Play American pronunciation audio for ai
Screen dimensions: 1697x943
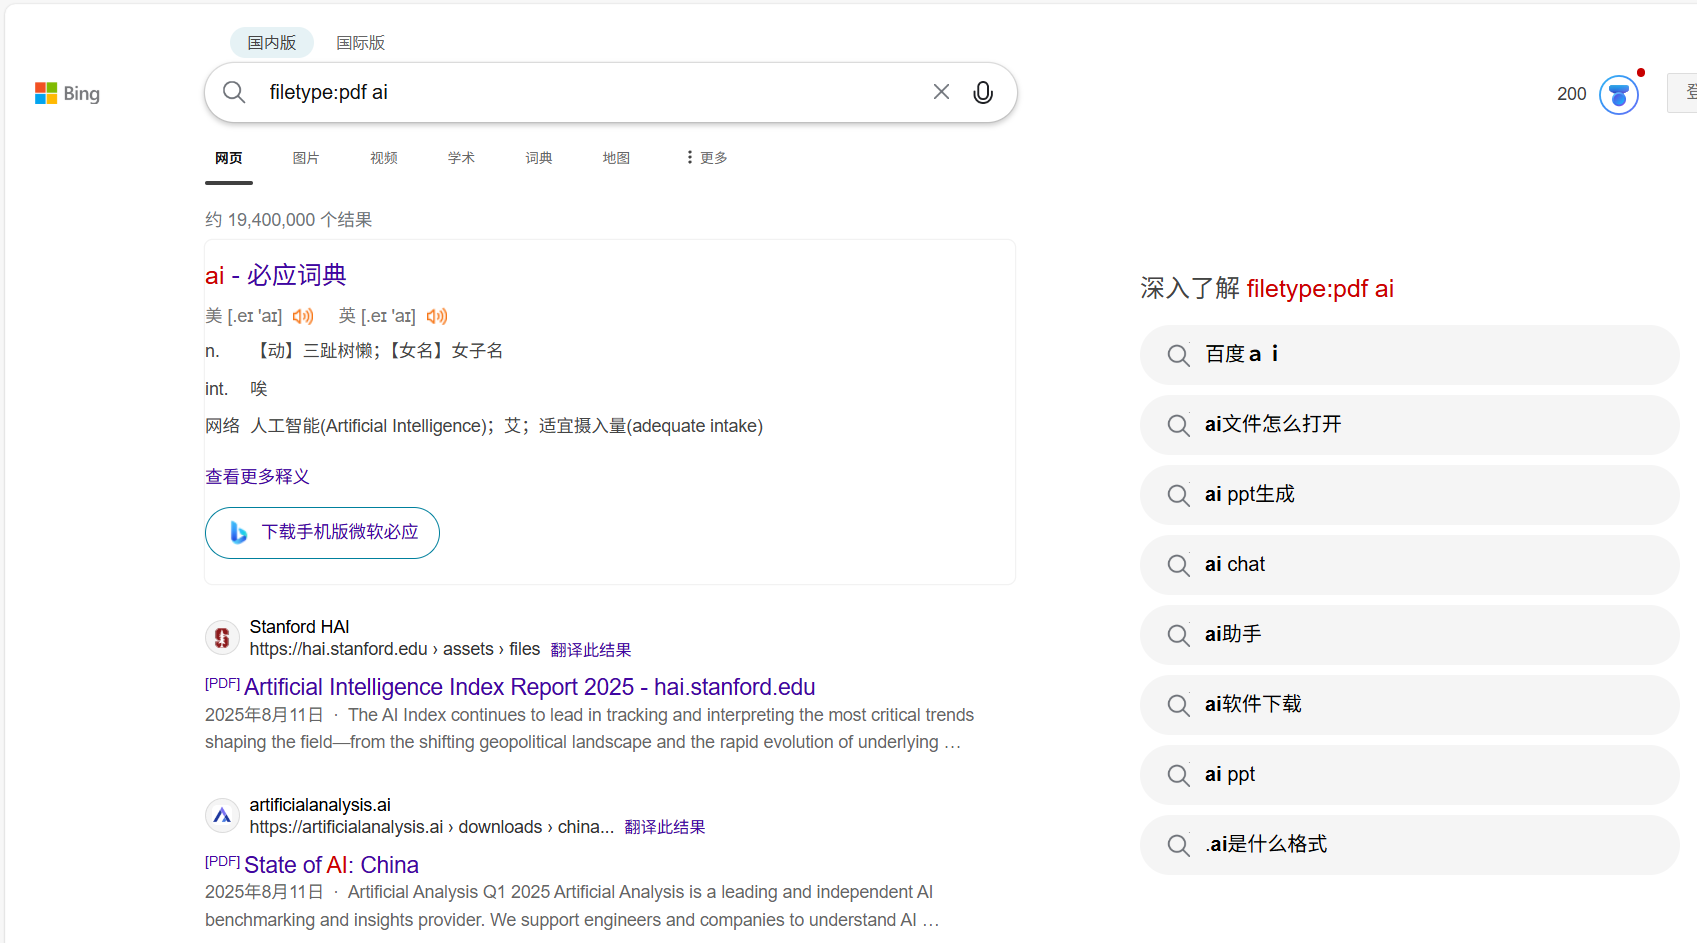[x=303, y=316]
